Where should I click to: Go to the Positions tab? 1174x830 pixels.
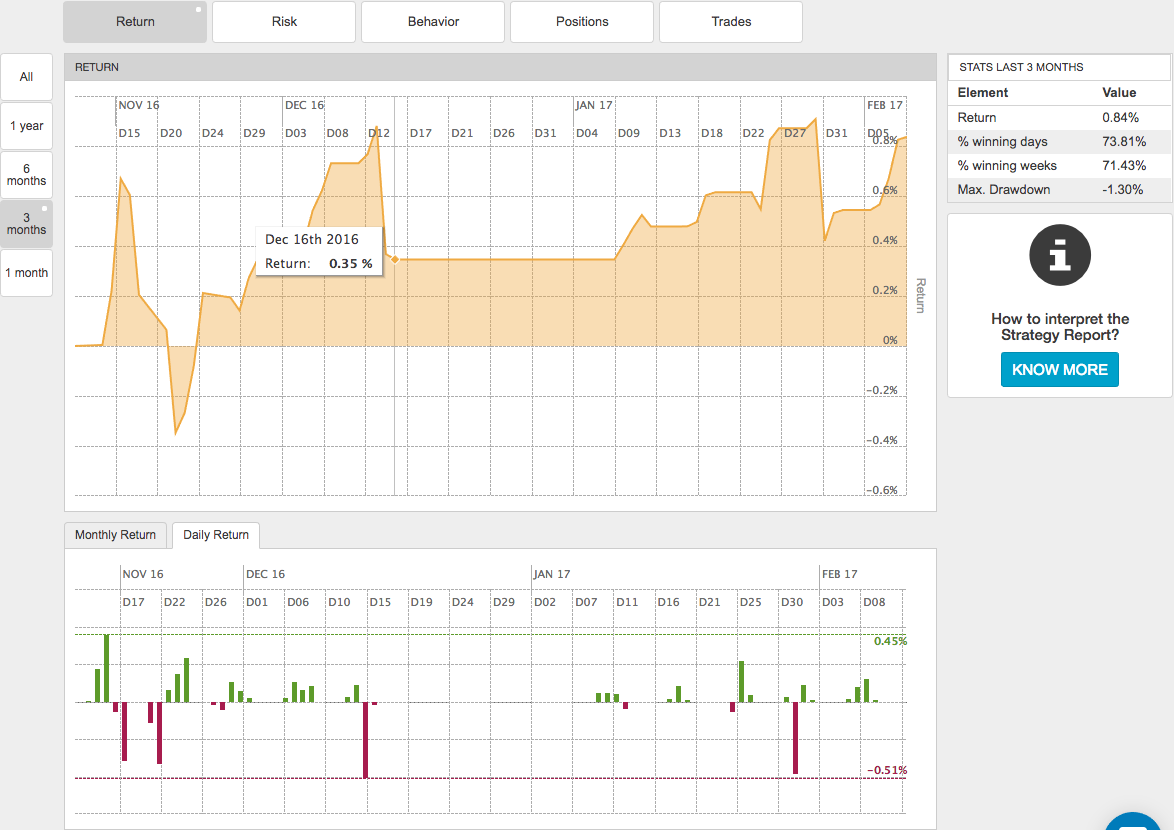click(x=582, y=21)
